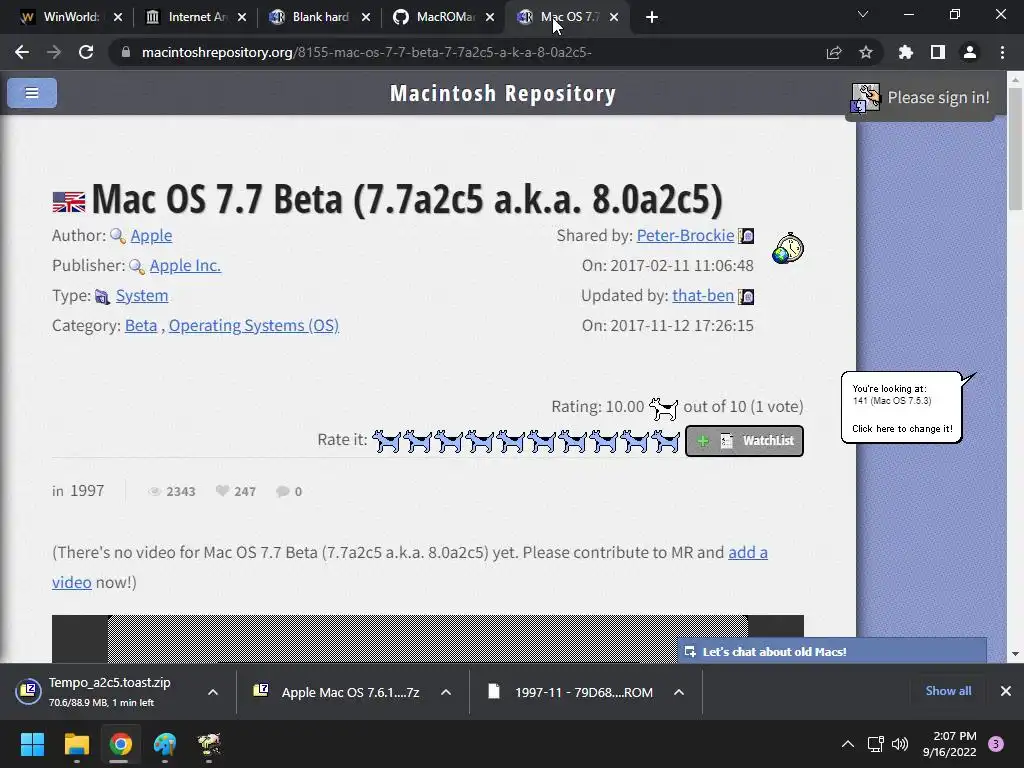The image size is (1024, 768).
Task: Show hidden system tray icons
Action: (x=848, y=744)
